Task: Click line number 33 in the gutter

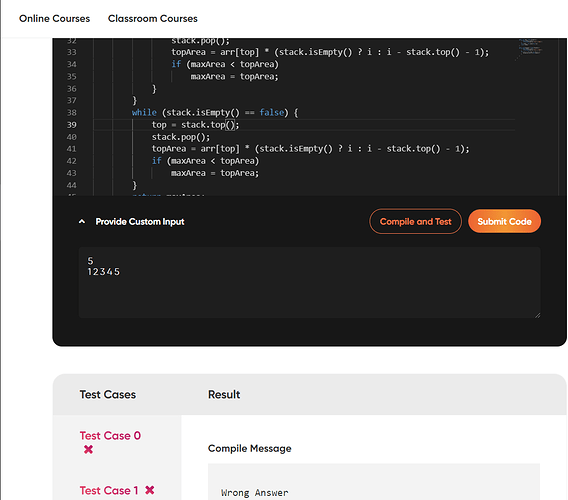Action: (72, 52)
